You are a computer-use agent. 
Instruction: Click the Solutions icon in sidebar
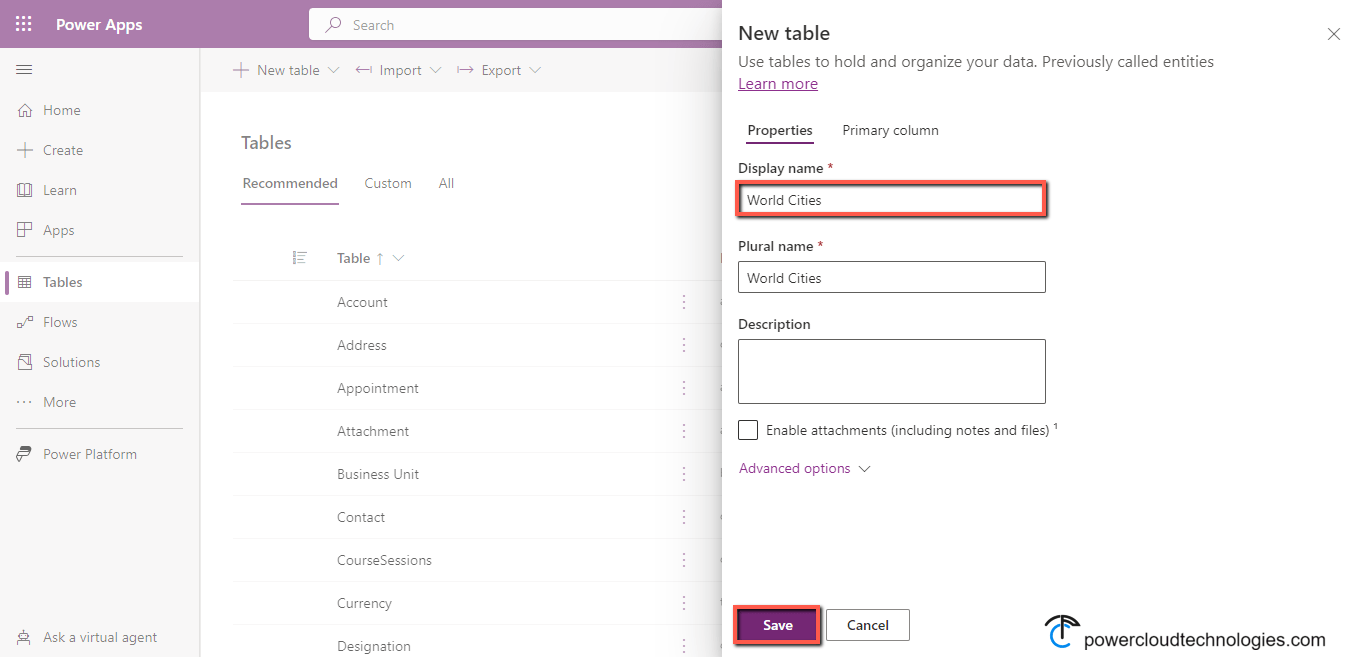point(25,362)
